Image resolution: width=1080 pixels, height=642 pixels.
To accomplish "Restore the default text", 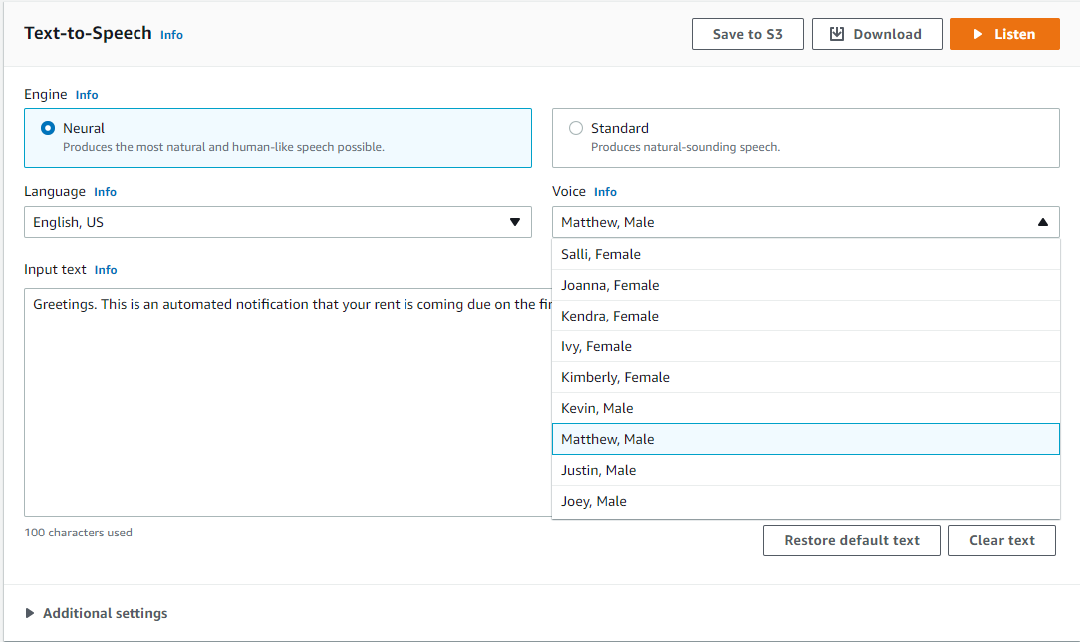I will pyautogui.click(x=851, y=541).
